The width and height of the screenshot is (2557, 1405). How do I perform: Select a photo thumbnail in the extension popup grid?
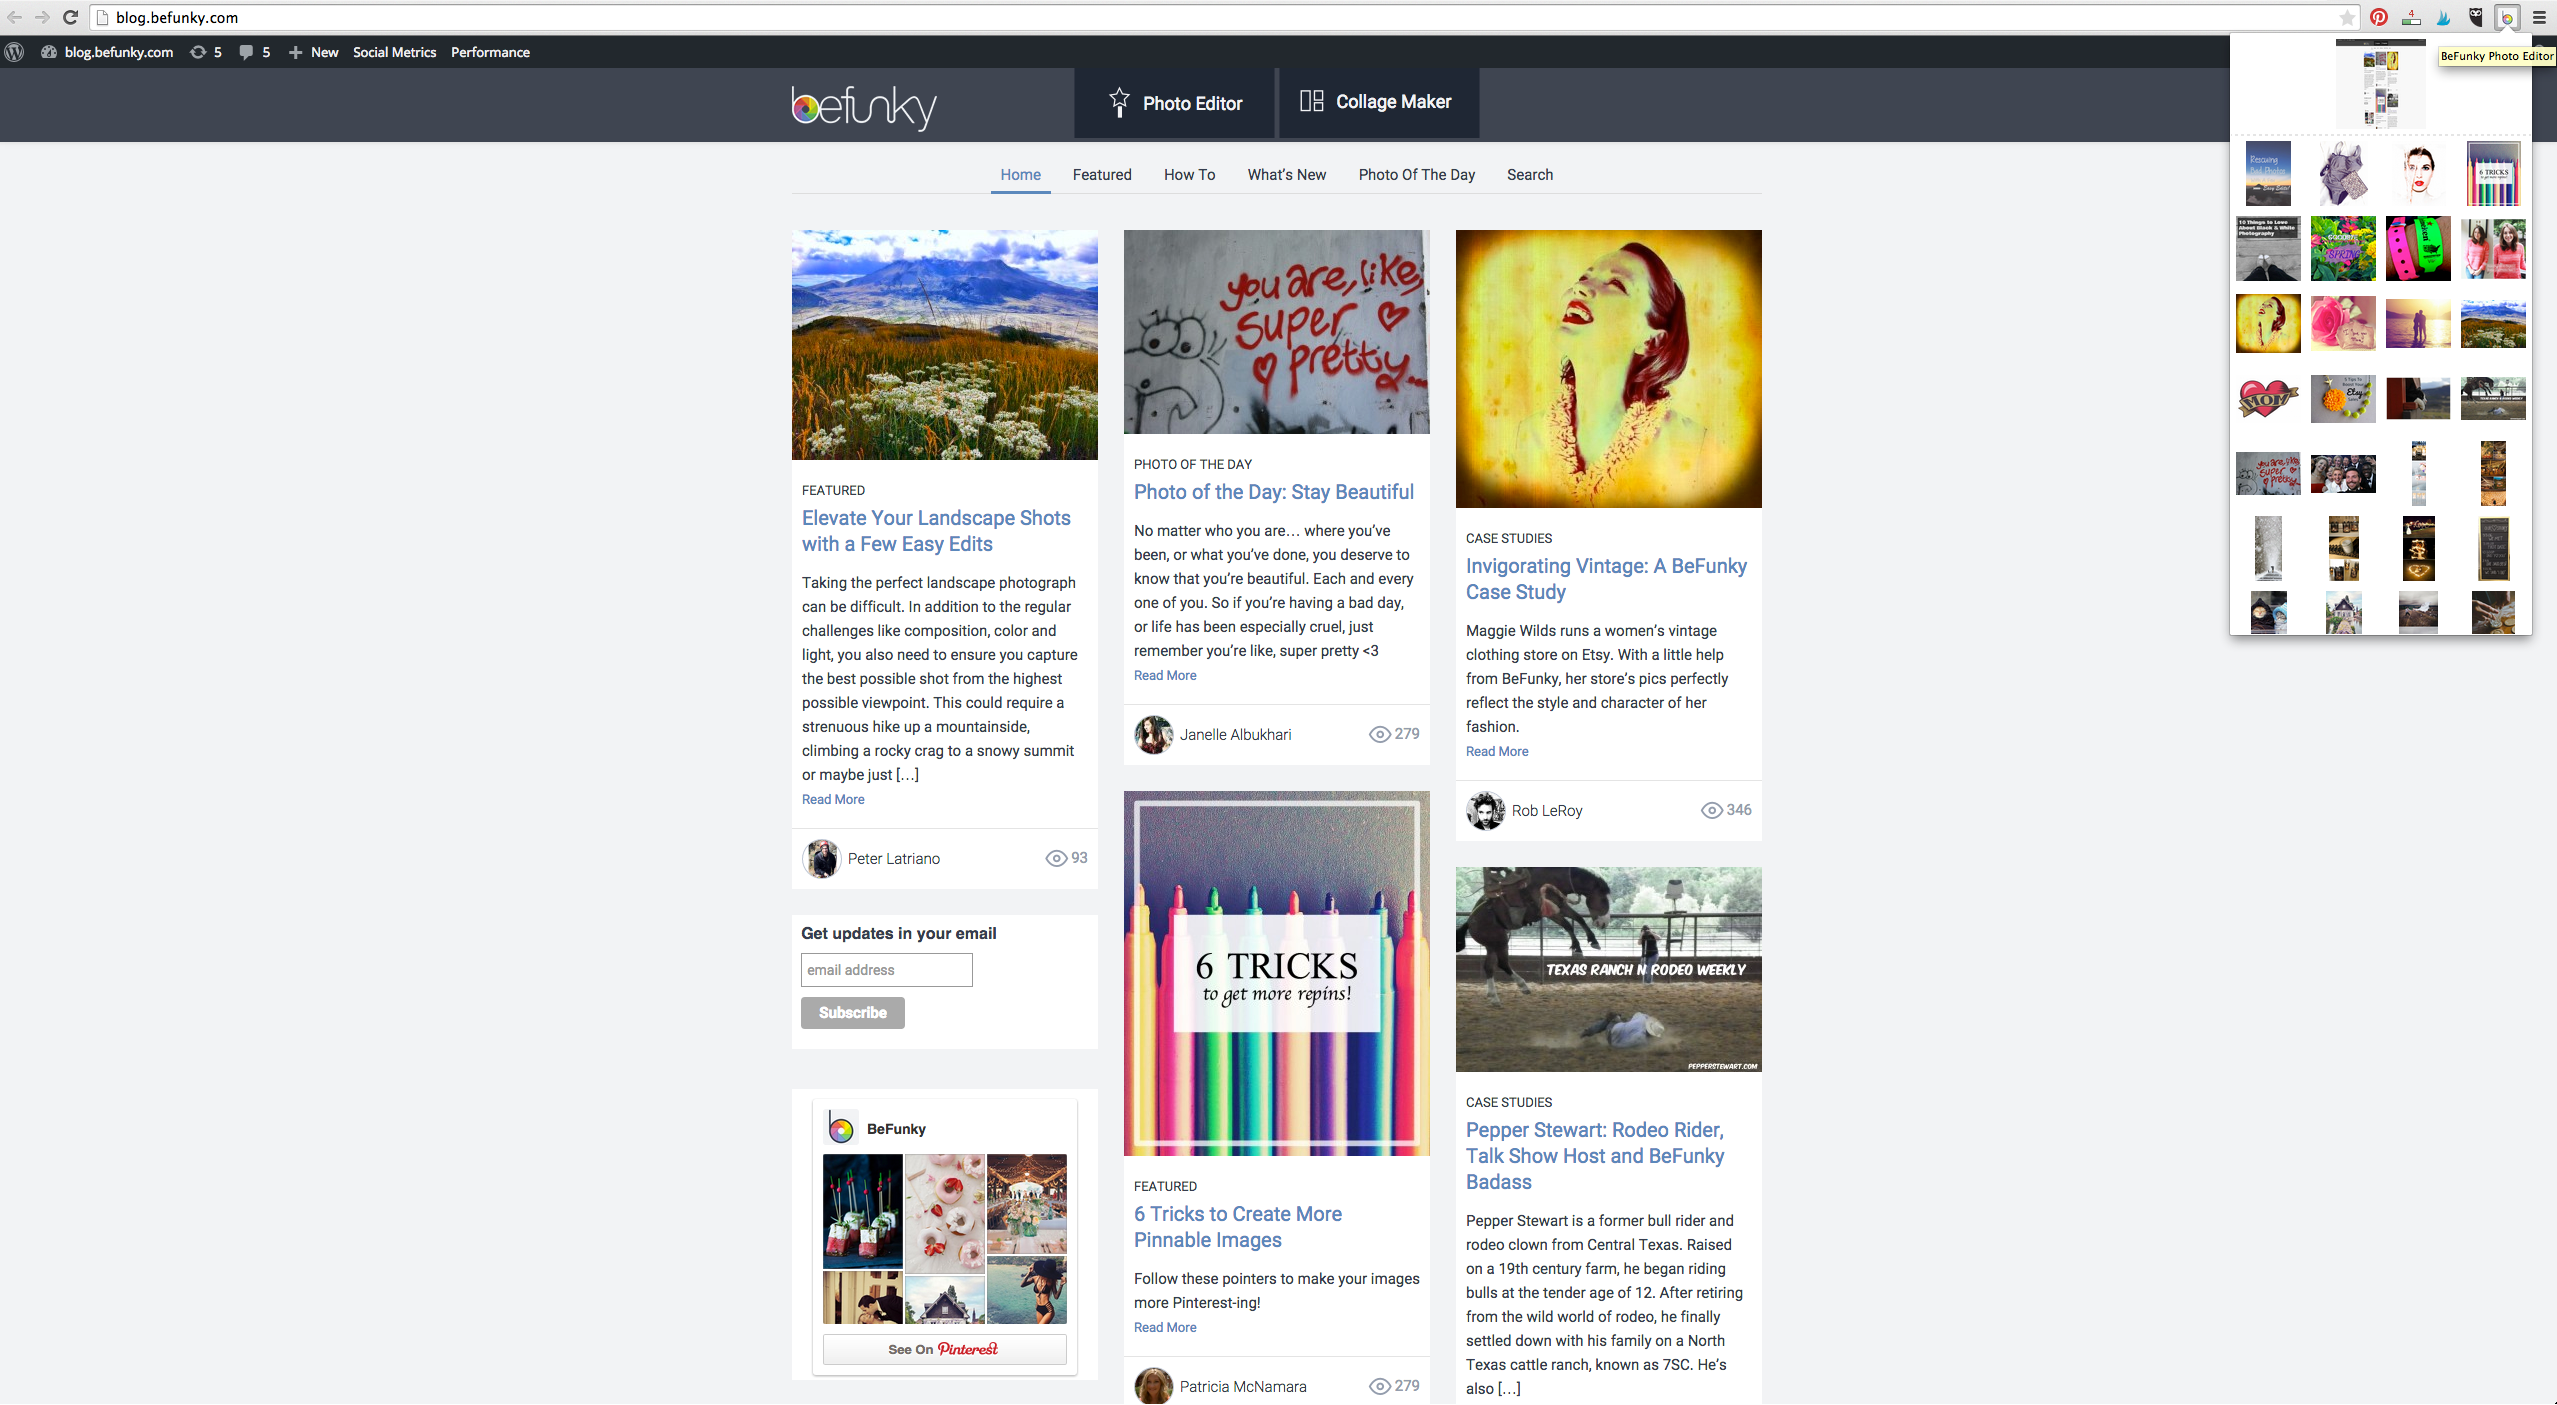coord(2269,173)
